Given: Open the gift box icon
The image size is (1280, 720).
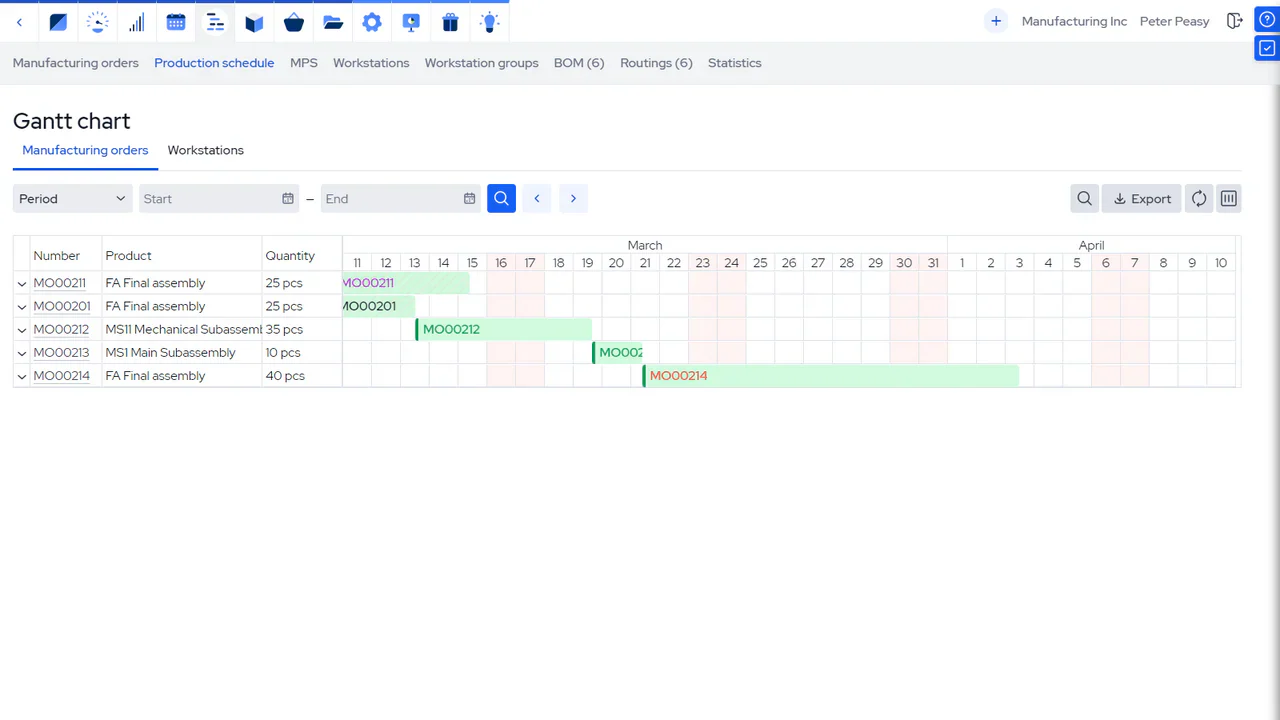Looking at the screenshot, I should pos(450,22).
